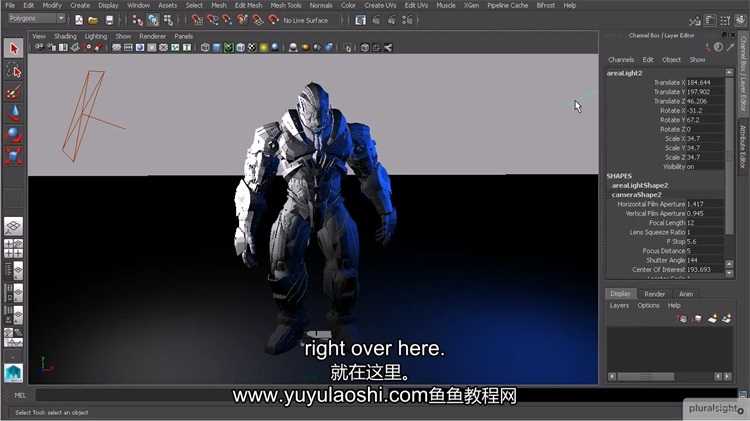
Task: Save the scene with disk icon
Action: (110, 20)
